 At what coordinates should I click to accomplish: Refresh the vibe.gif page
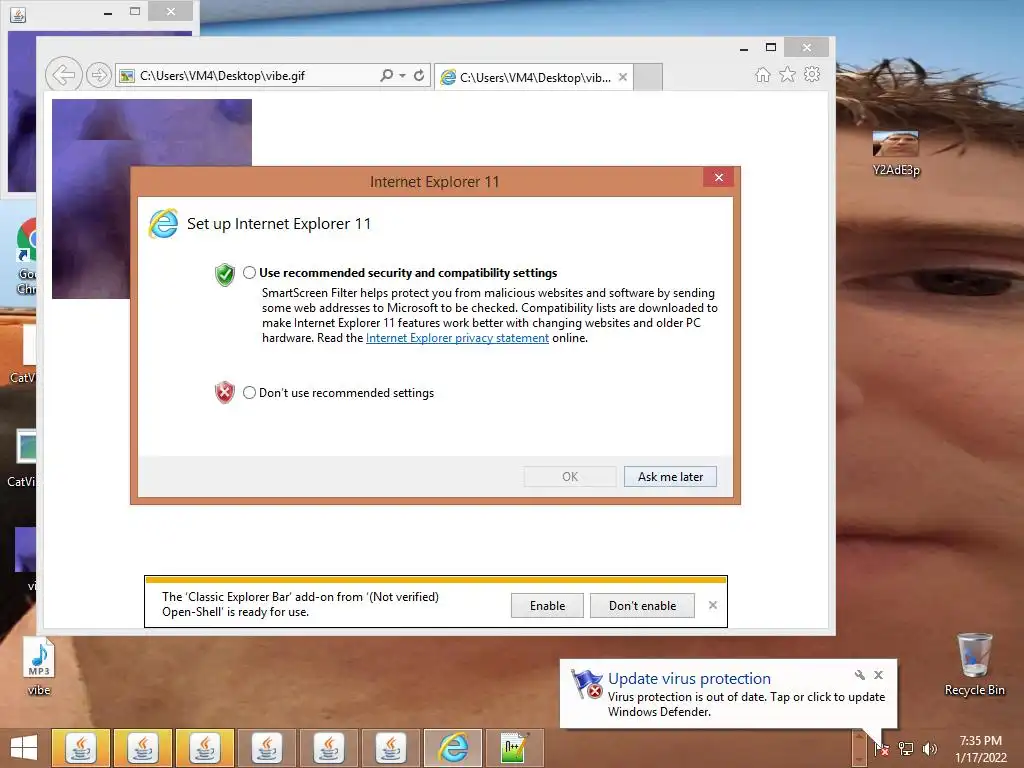[x=419, y=75]
